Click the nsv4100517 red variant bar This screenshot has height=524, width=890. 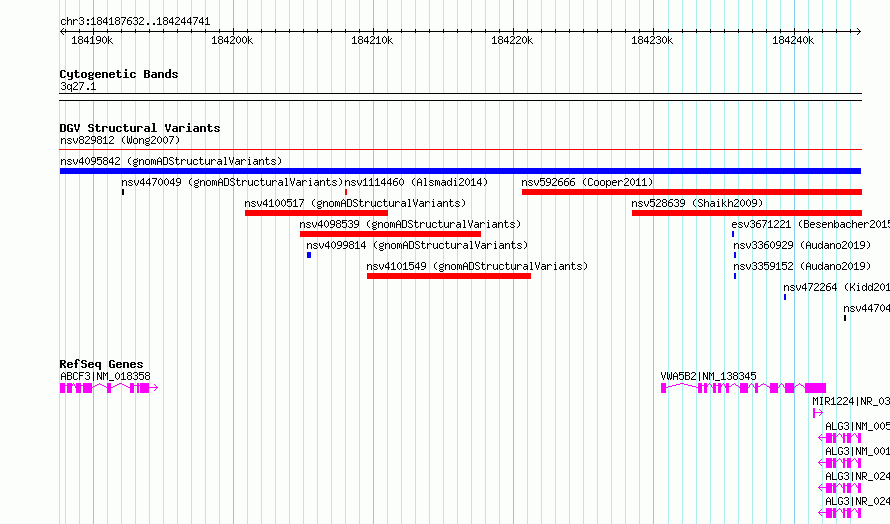pos(316,213)
